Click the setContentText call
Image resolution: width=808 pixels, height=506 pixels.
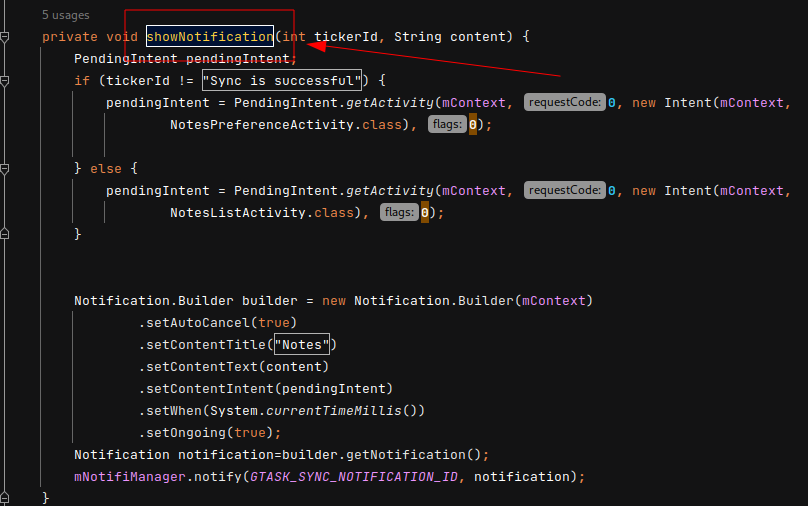[x=202, y=367]
